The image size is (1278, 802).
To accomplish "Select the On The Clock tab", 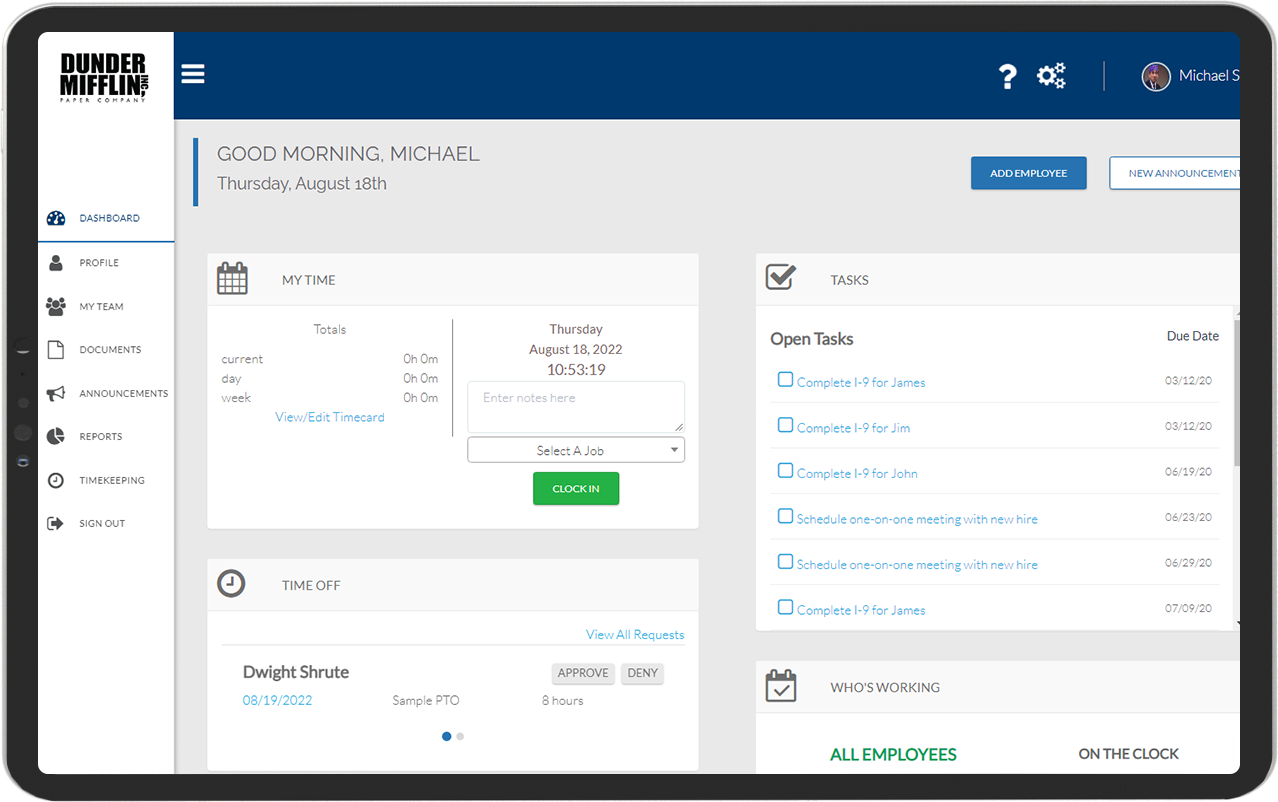I will click(x=1128, y=754).
